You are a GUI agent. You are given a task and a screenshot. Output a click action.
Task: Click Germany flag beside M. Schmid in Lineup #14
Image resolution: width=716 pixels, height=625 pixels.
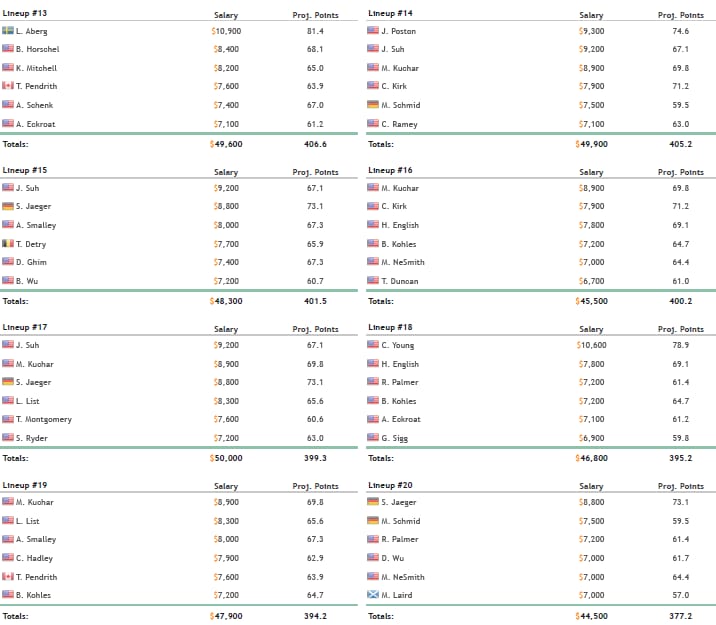point(373,105)
